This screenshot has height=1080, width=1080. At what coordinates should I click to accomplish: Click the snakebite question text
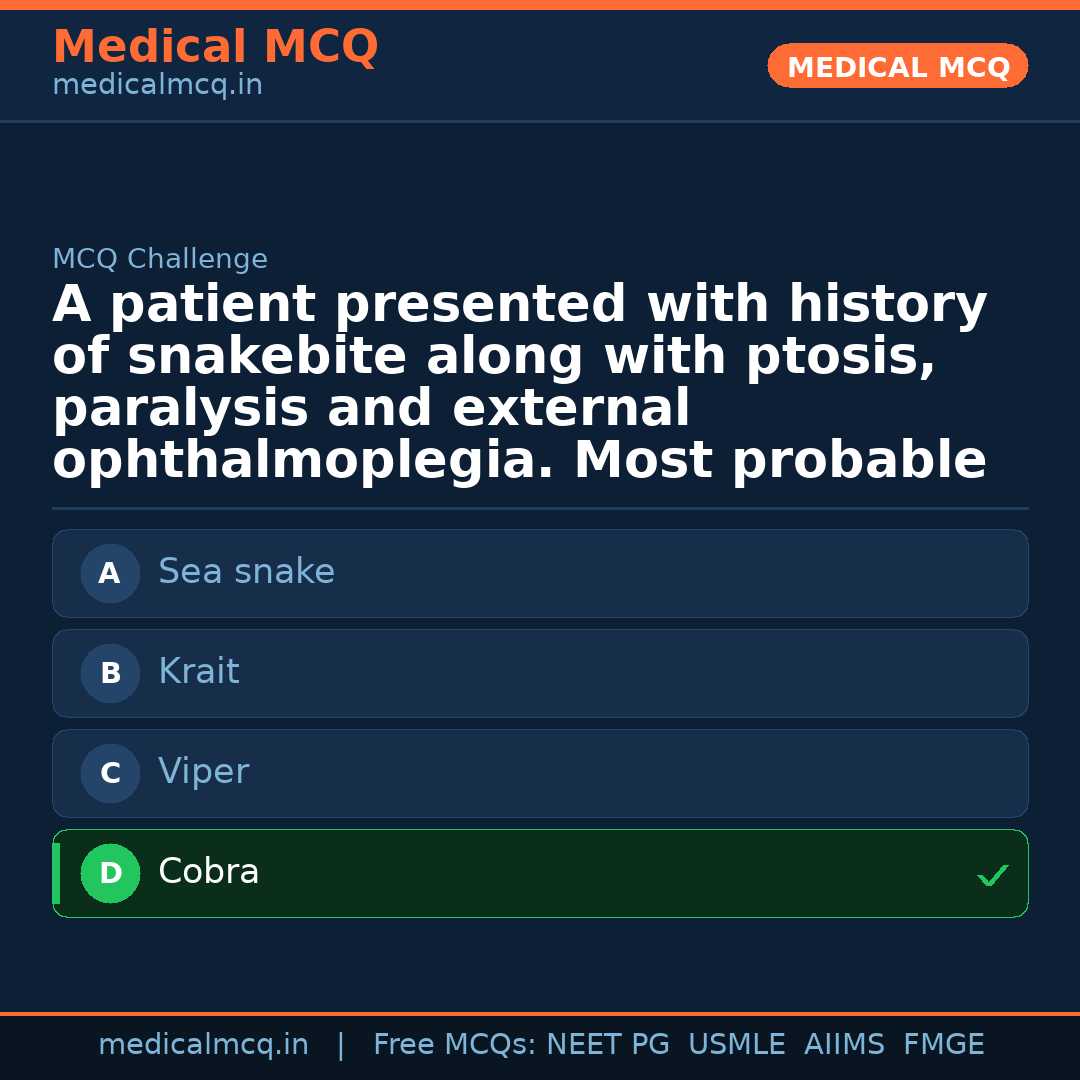(520, 383)
